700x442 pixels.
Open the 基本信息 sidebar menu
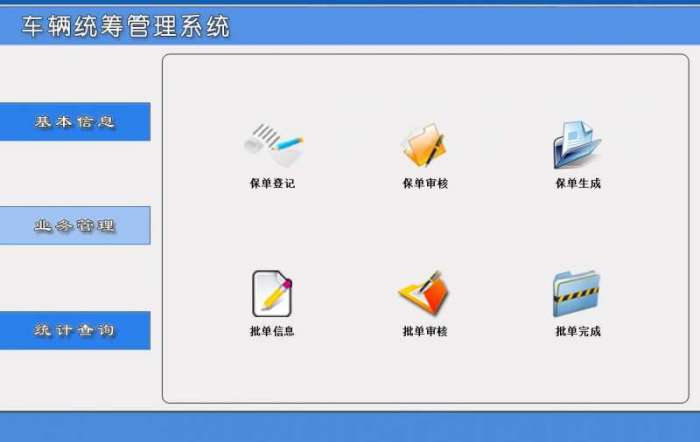pyautogui.click(x=75, y=121)
